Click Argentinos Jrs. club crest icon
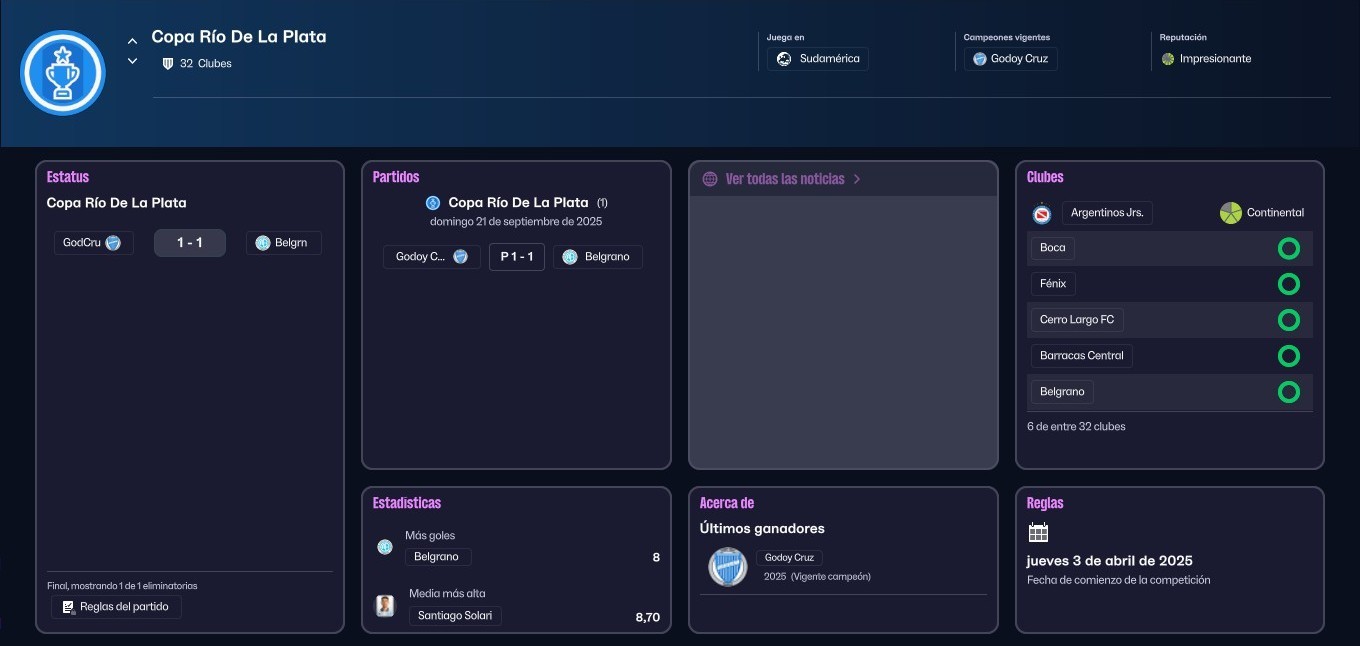This screenshot has height=646, width=1360. click(x=1041, y=213)
